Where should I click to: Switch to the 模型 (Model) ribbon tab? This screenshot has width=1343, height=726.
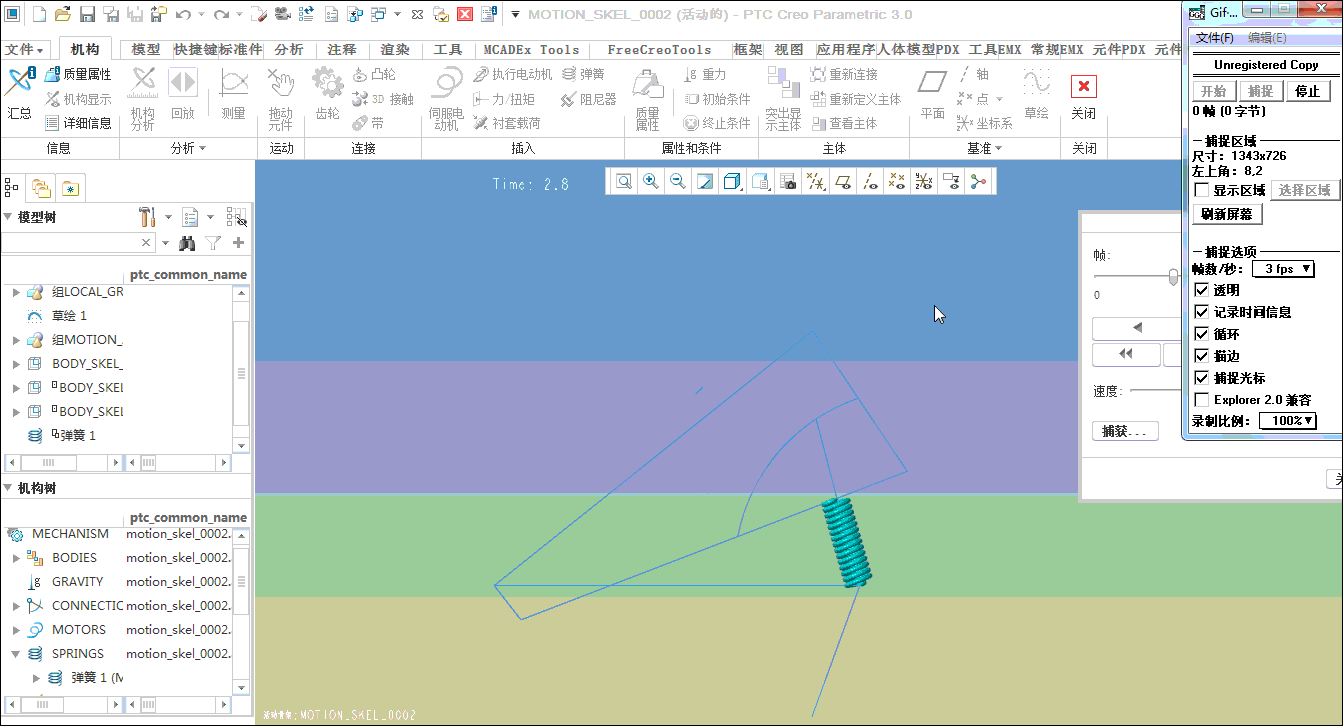click(146, 50)
